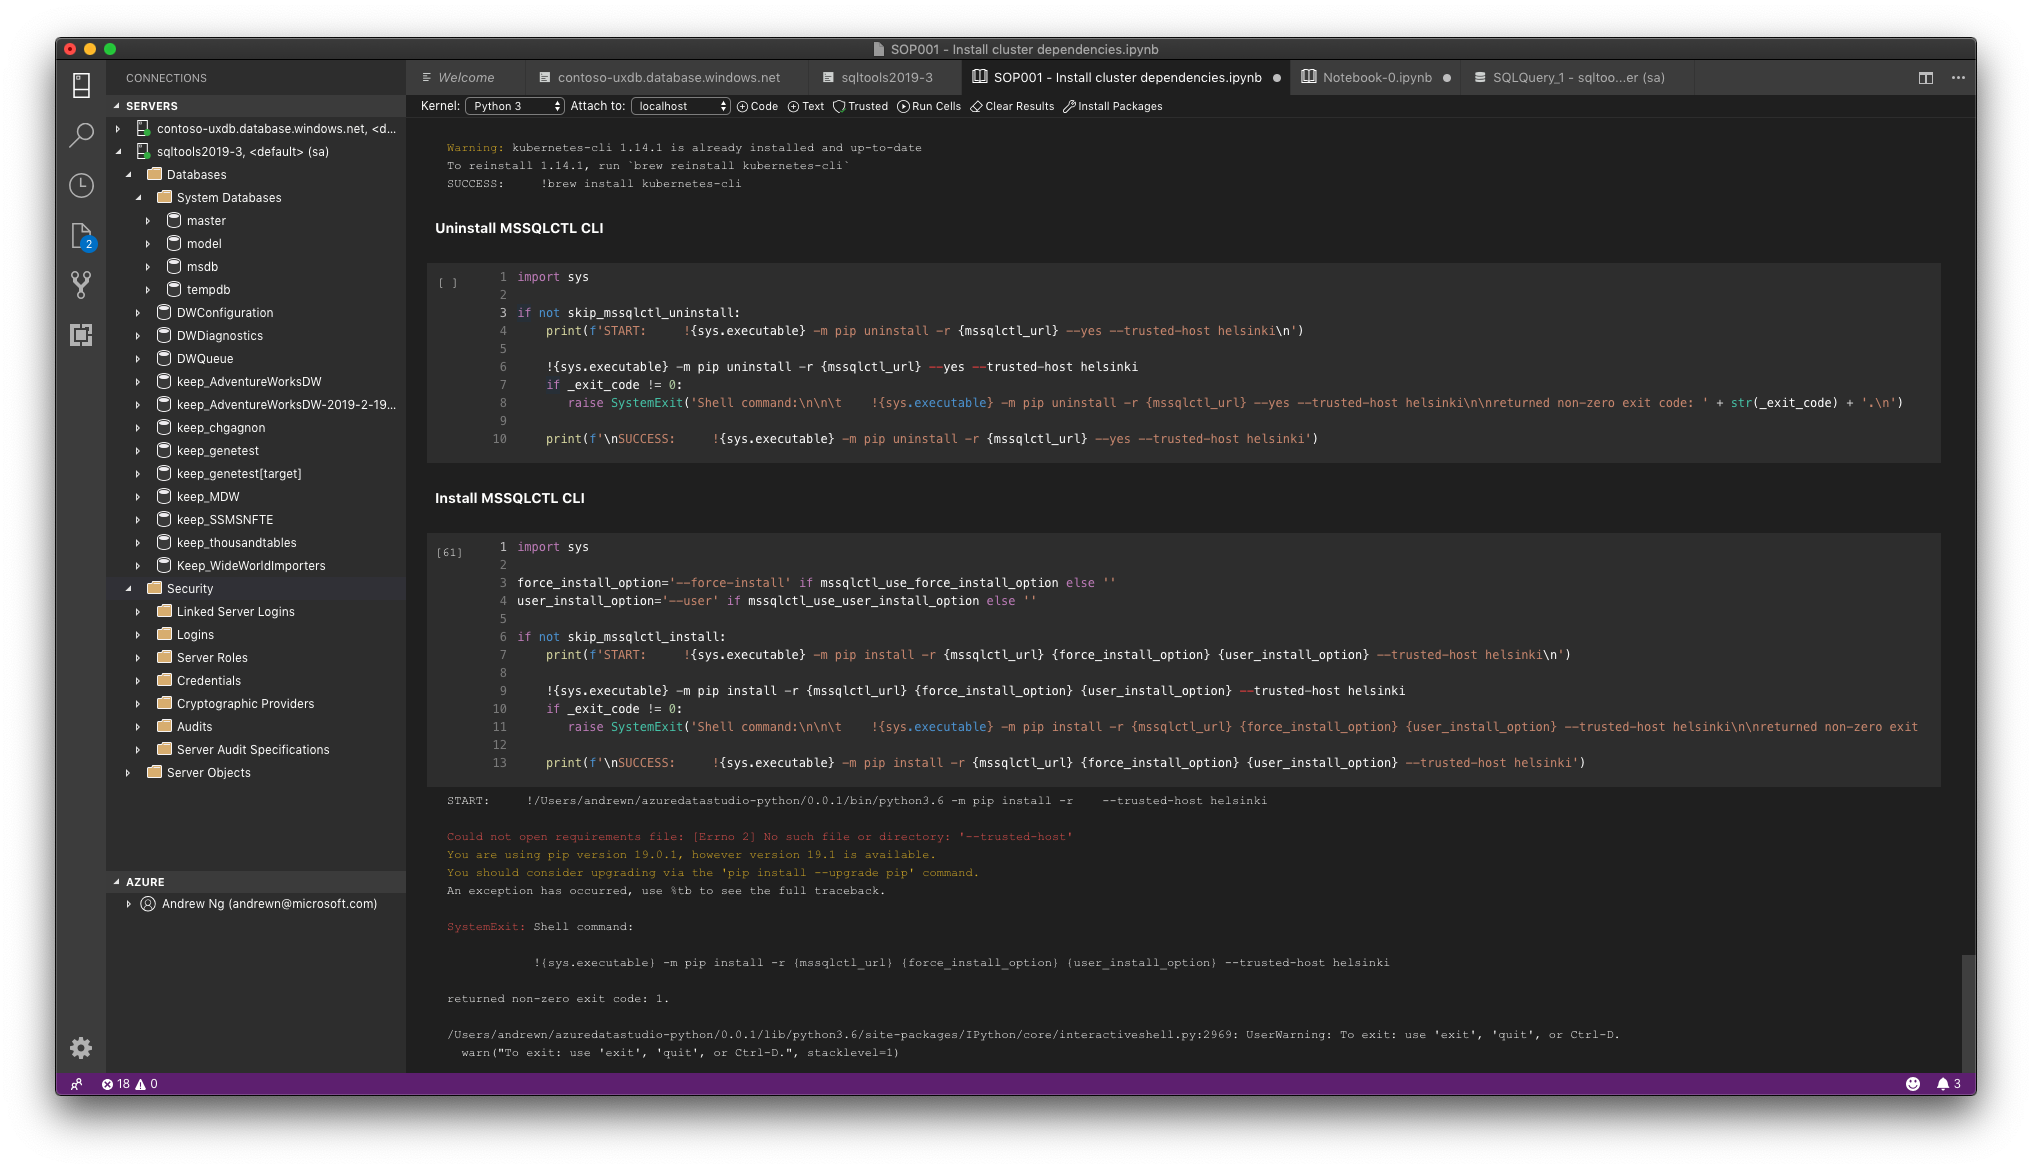Switch to the SQLQuery_1 tab
This screenshot has width=2032, height=1169.
1576,78
